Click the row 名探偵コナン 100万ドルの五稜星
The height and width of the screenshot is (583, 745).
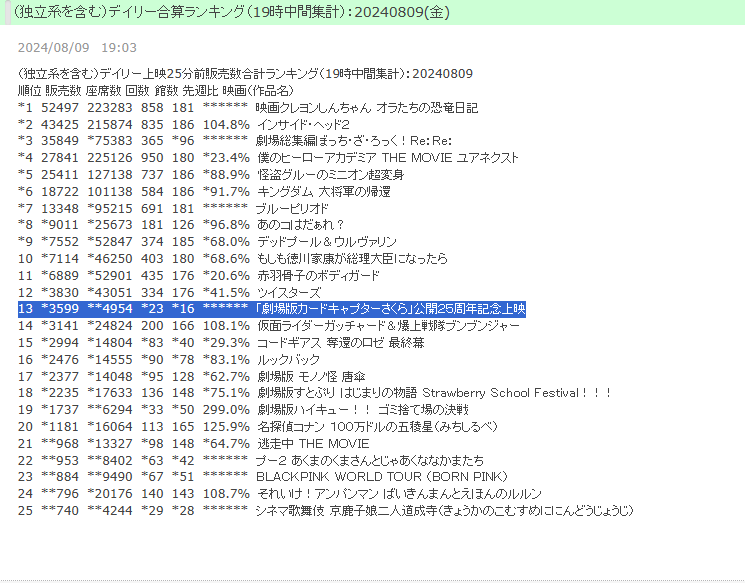pyautogui.click(x=258, y=427)
